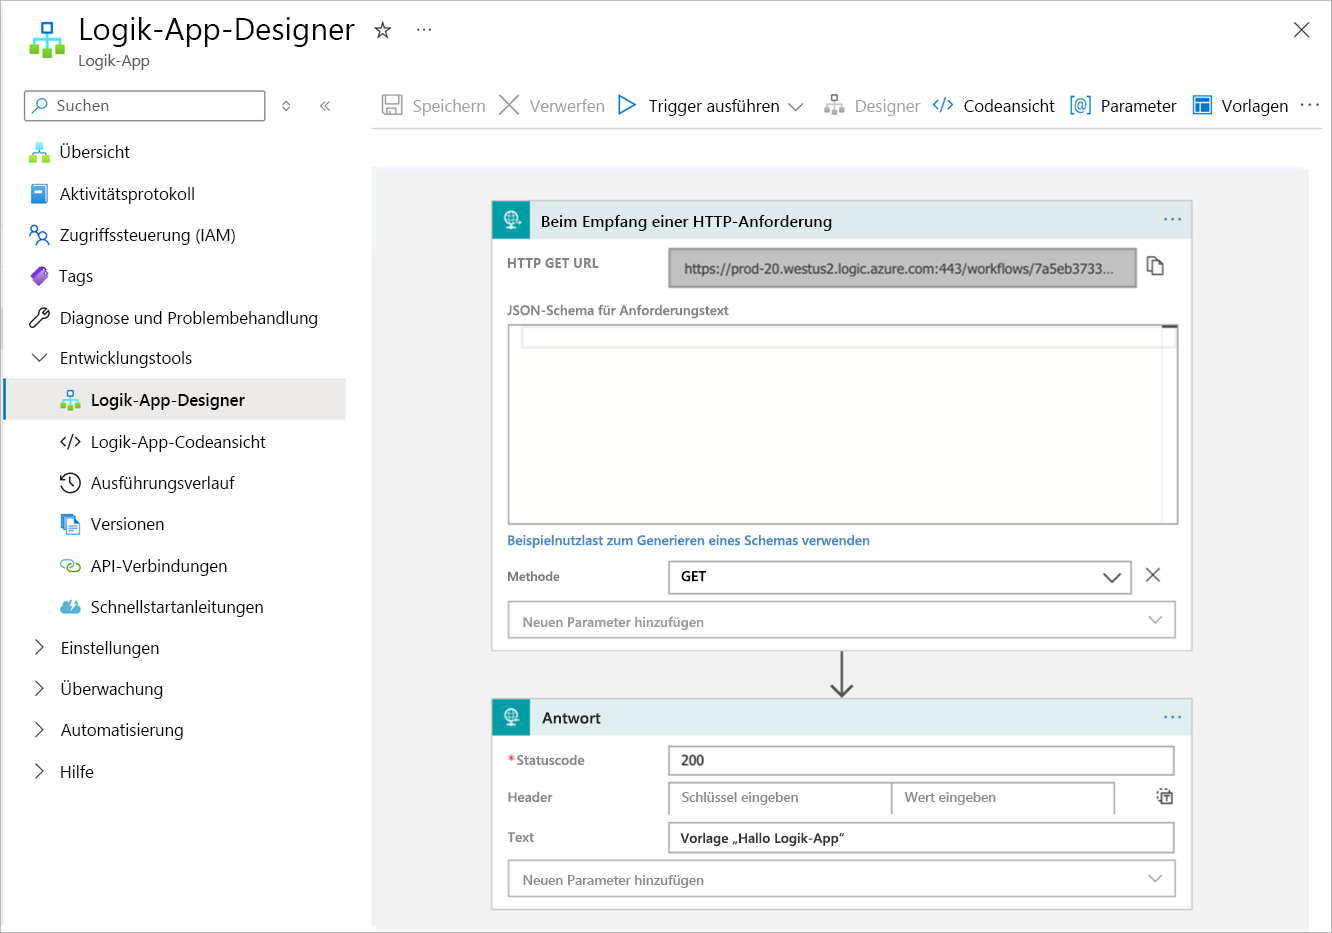The width and height of the screenshot is (1332, 933).
Task: Click the HTTP trigger card globe icon
Action: pyautogui.click(x=511, y=220)
